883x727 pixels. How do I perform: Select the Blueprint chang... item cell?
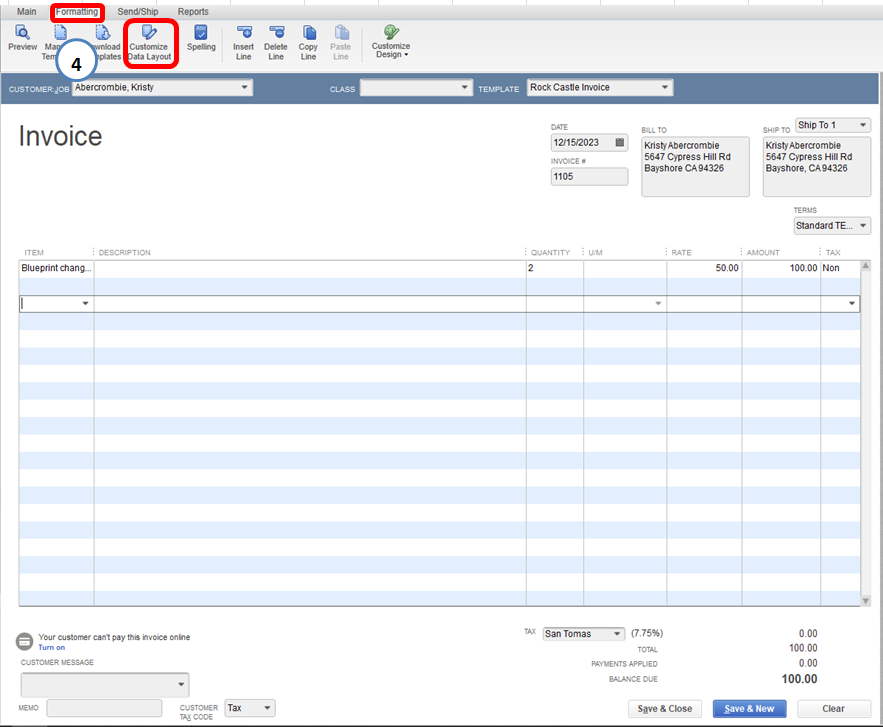click(x=56, y=269)
